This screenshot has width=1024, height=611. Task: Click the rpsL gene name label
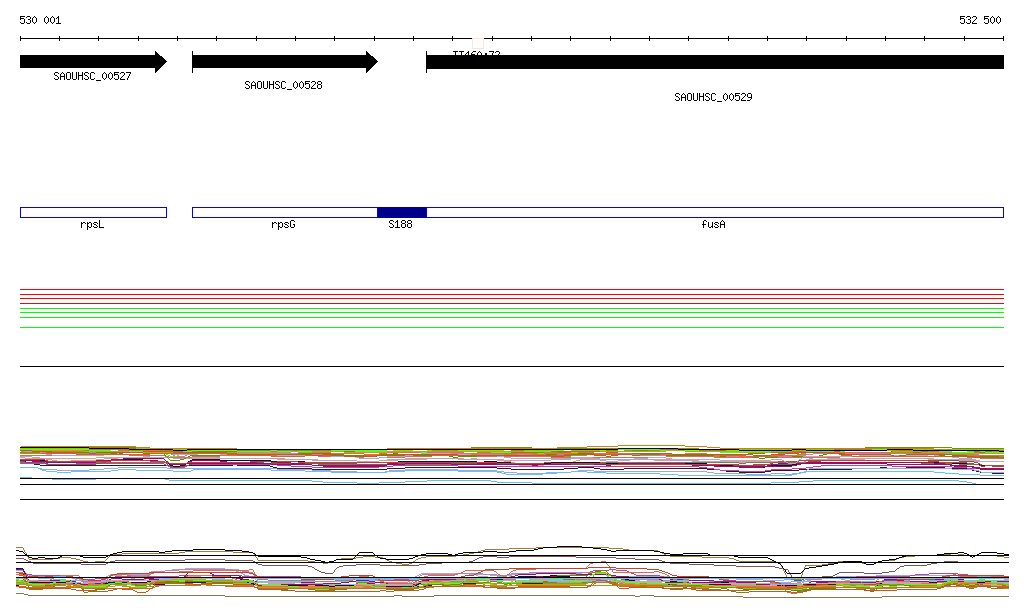pos(92,225)
